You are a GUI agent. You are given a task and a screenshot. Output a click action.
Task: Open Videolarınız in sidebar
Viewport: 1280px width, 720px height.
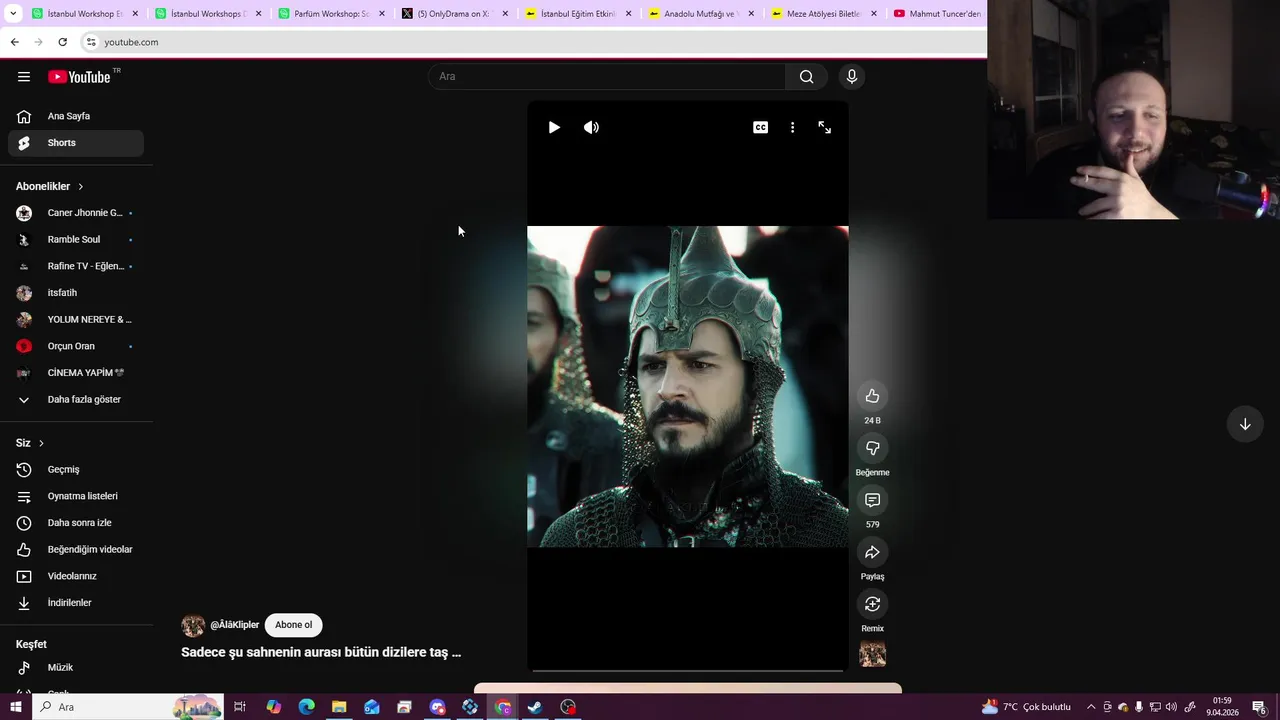pos(76,576)
